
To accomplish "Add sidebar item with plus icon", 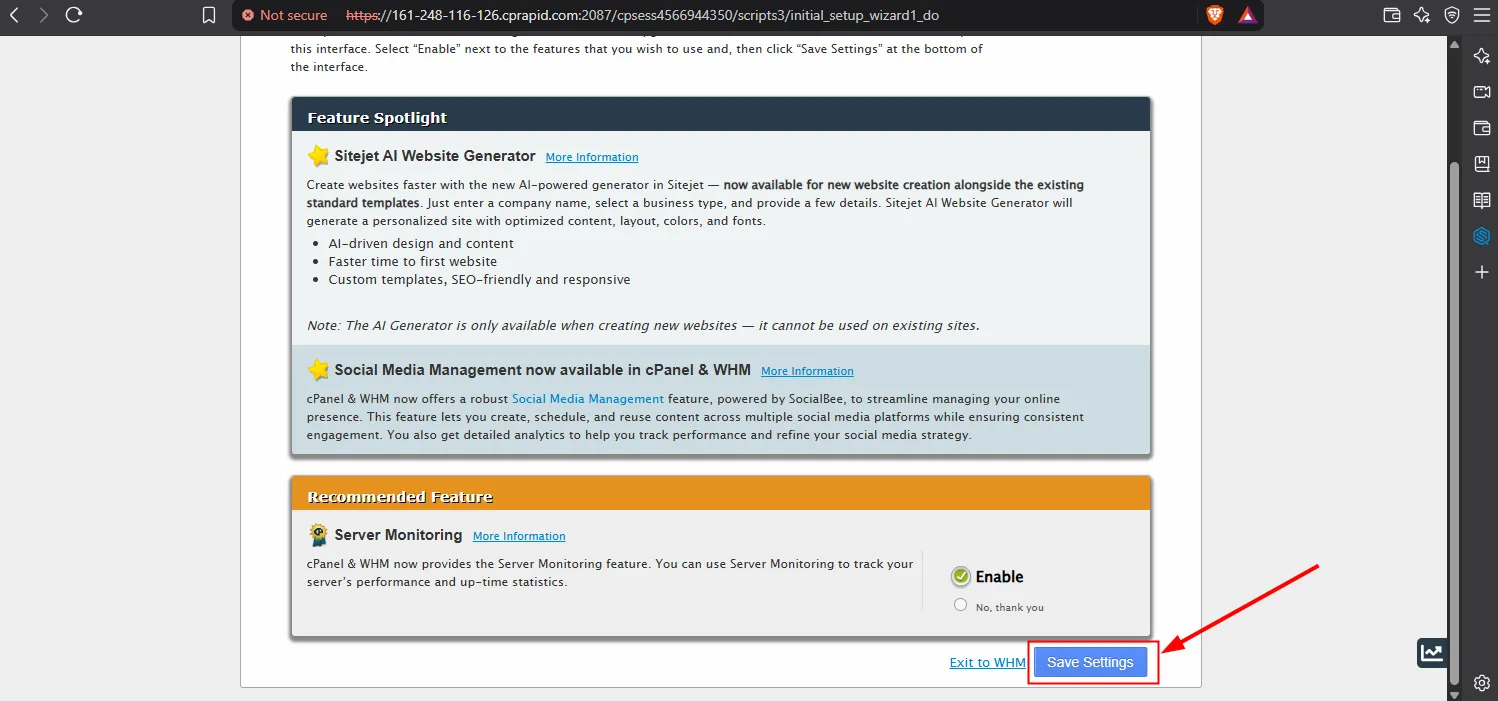I will pyautogui.click(x=1482, y=272).
